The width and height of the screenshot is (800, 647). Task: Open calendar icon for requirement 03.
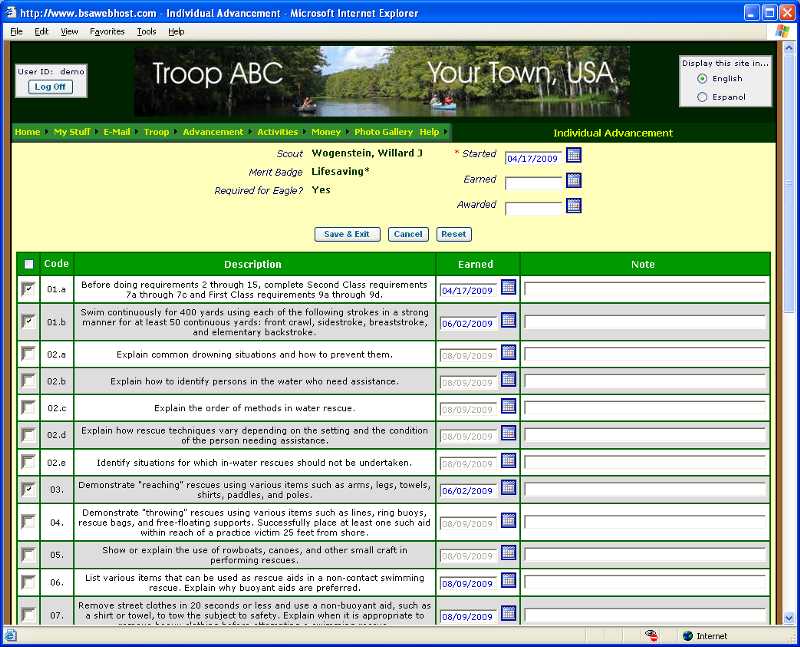click(508, 488)
